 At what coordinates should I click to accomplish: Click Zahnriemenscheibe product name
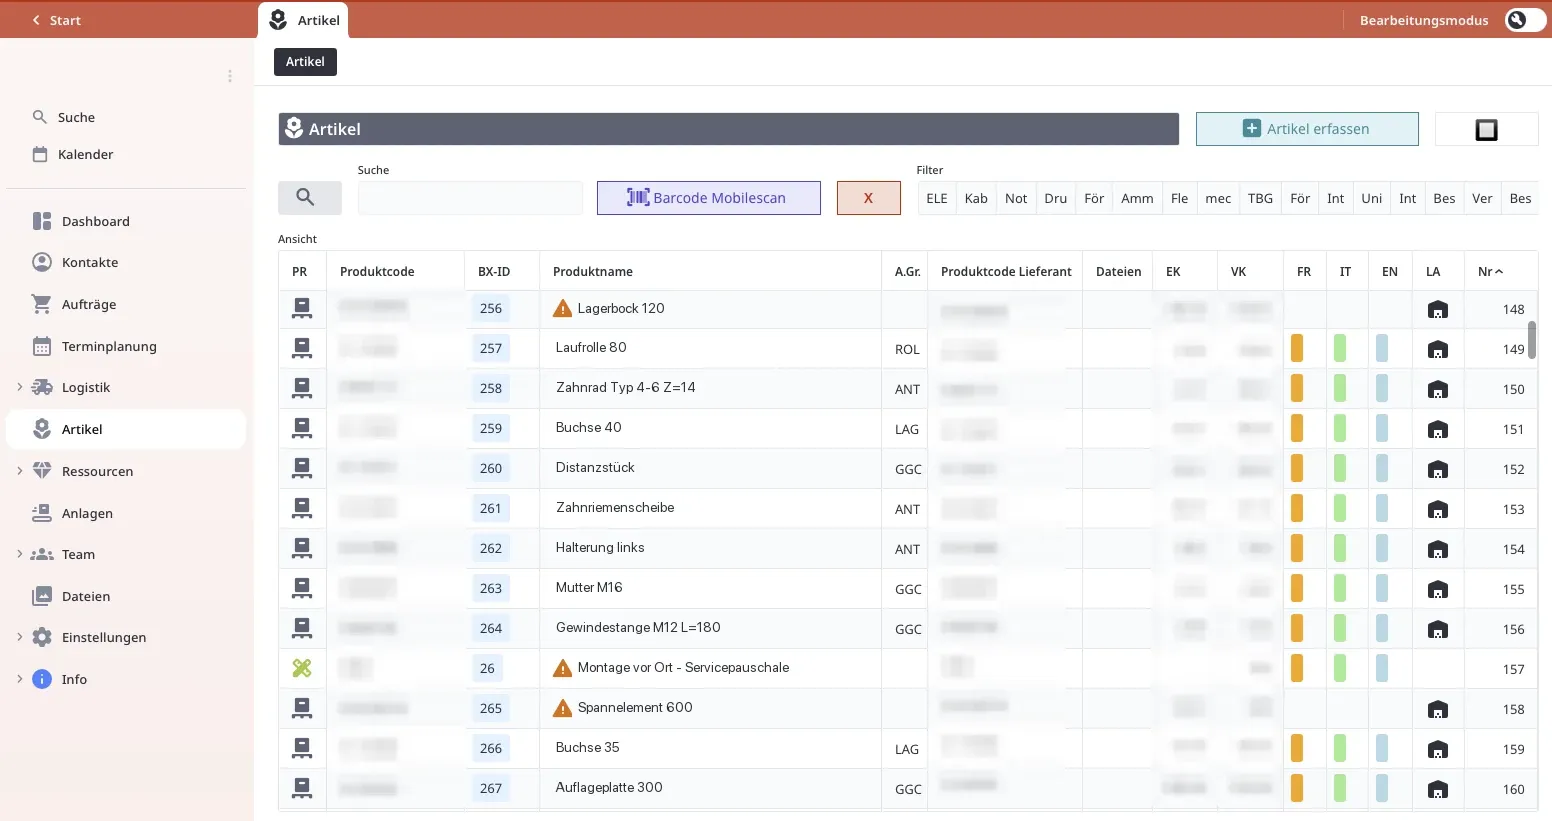point(615,507)
